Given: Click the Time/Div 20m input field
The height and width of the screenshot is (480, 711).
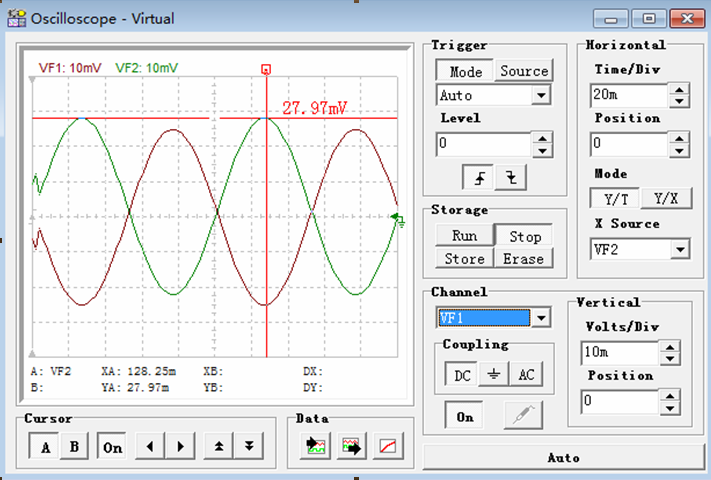Looking at the screenshot, I should pyautogui.click(x=629, y=95).
